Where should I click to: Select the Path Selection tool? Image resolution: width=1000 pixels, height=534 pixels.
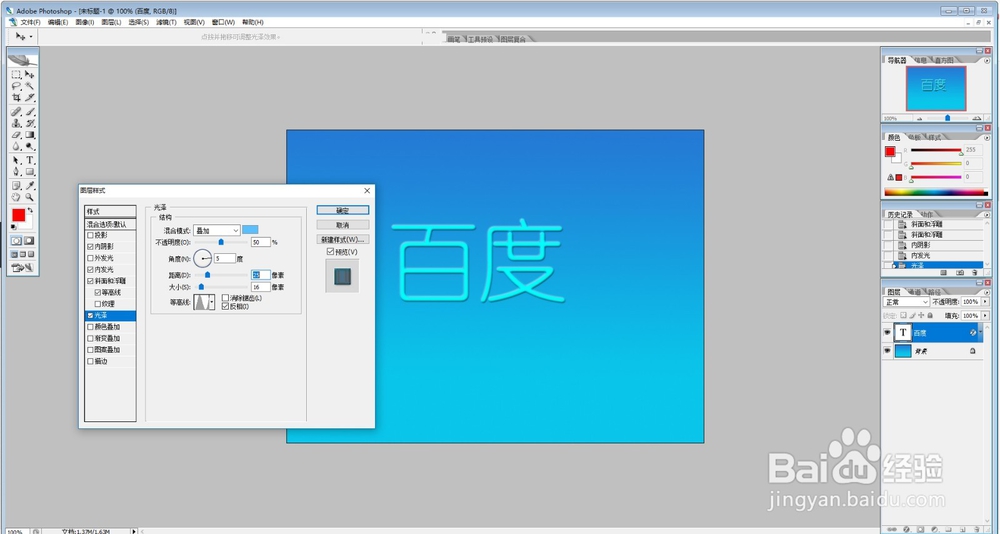[x=17, y=160]
